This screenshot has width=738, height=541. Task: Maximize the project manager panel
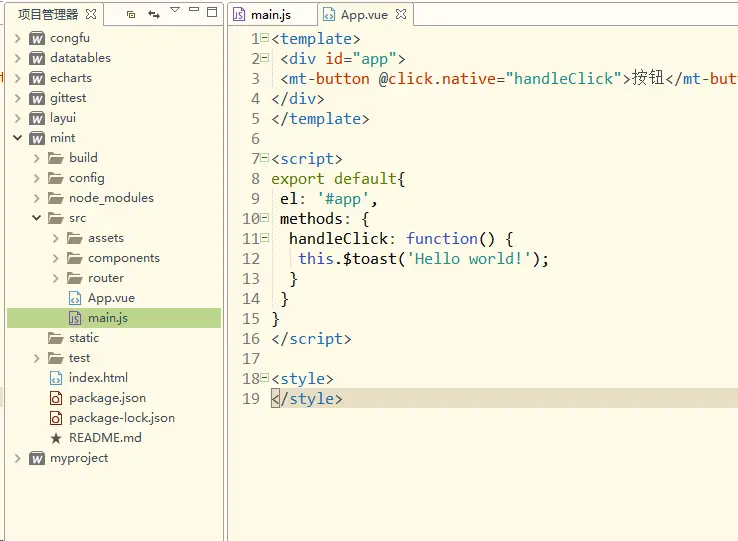[212, 12]
